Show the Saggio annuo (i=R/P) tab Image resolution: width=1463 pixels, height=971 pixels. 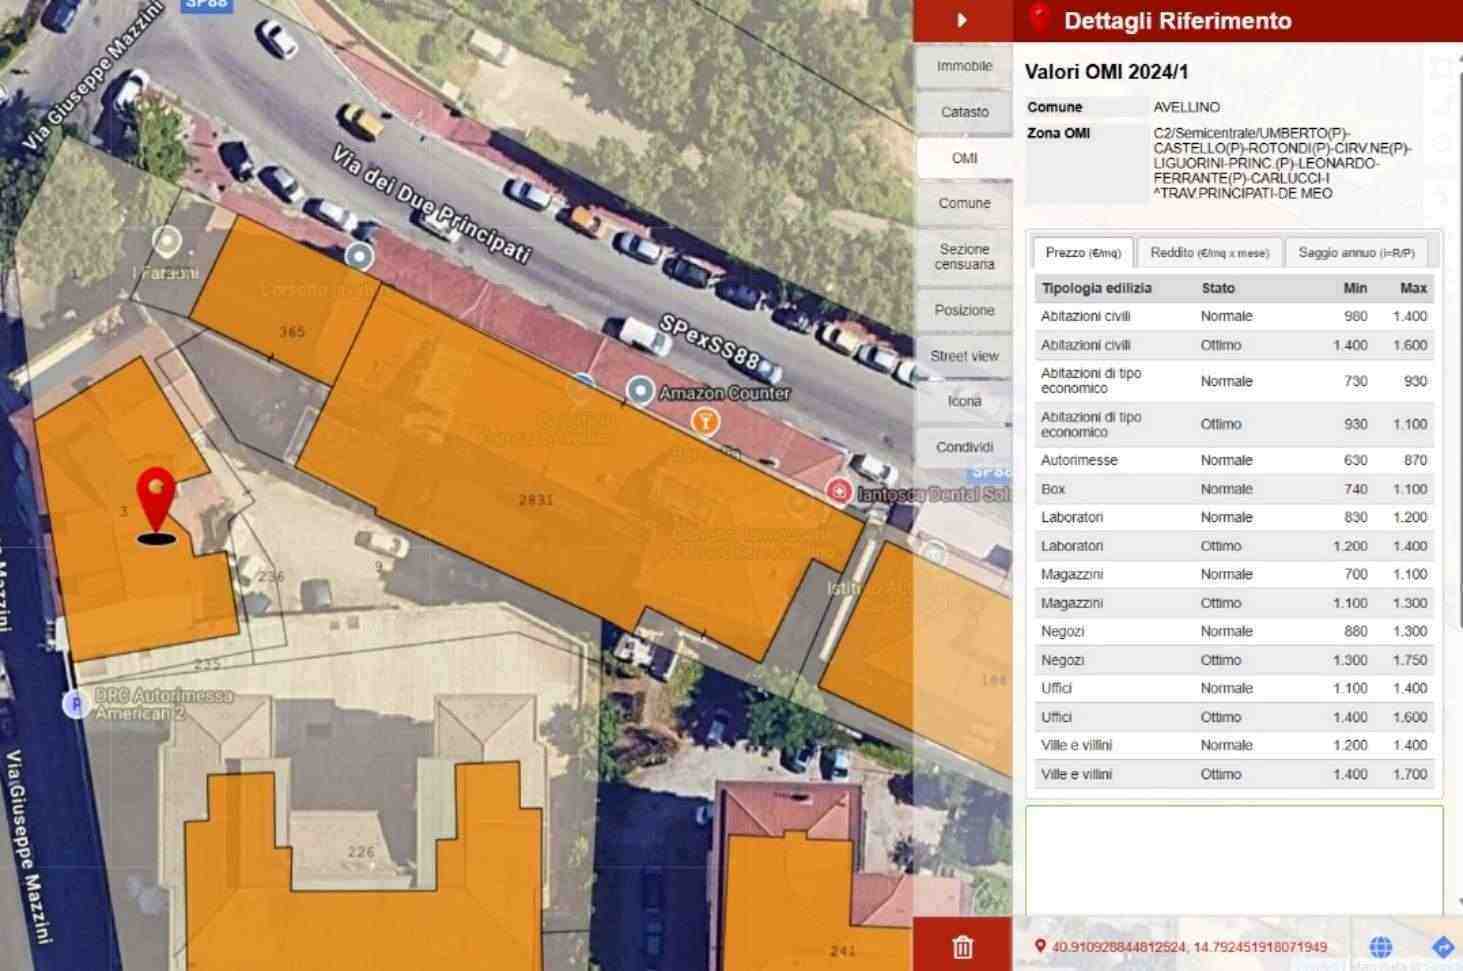click(1356, 253)
